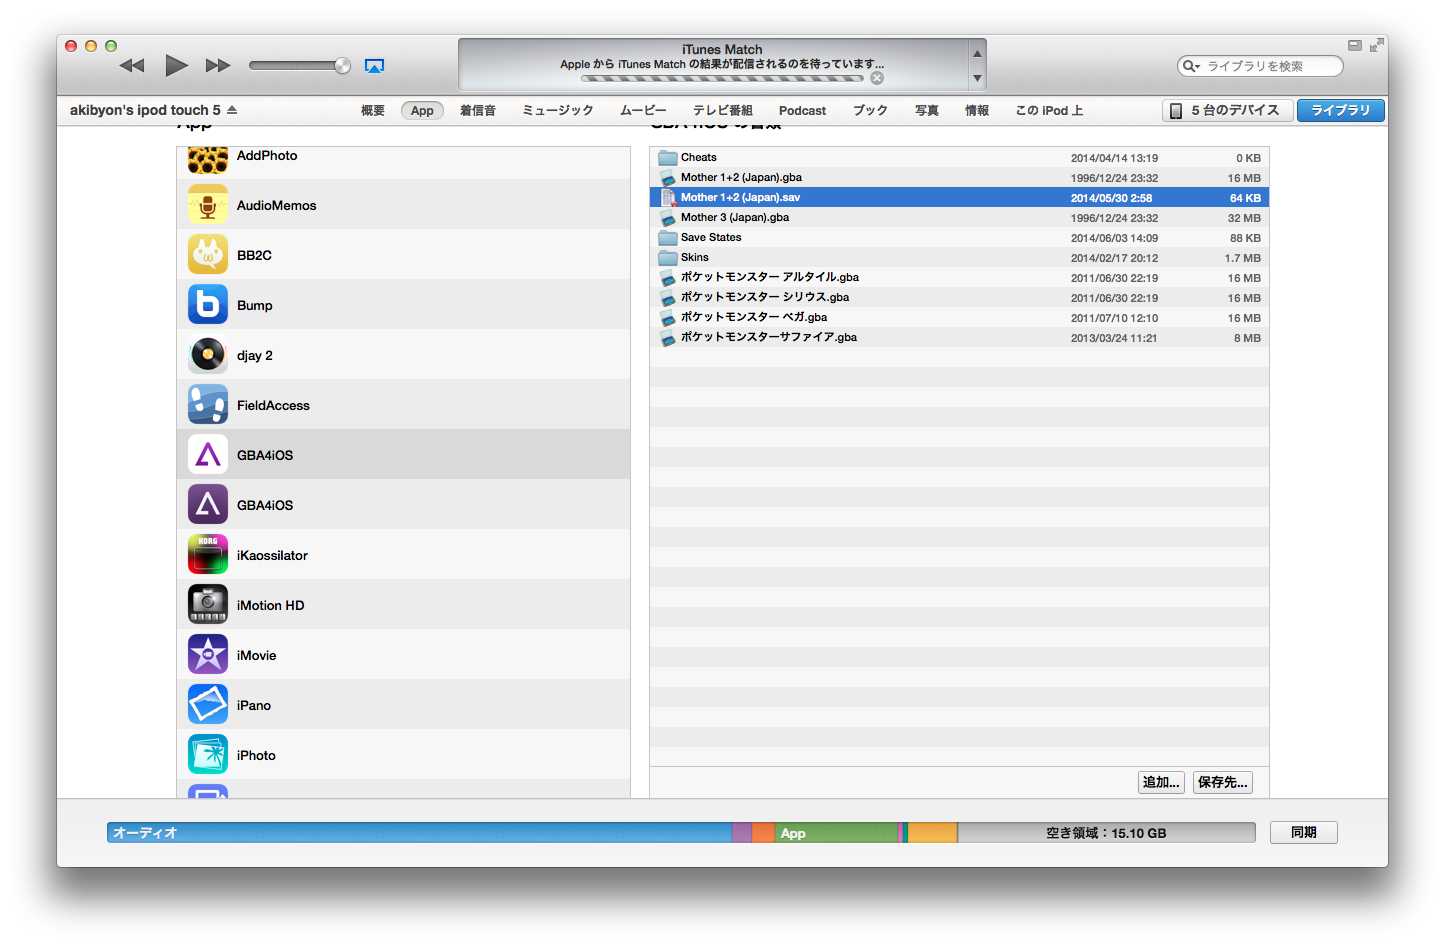Click the AirPlay icon
The width and height of the screenshot is (1445, 946).
[374, 66]
